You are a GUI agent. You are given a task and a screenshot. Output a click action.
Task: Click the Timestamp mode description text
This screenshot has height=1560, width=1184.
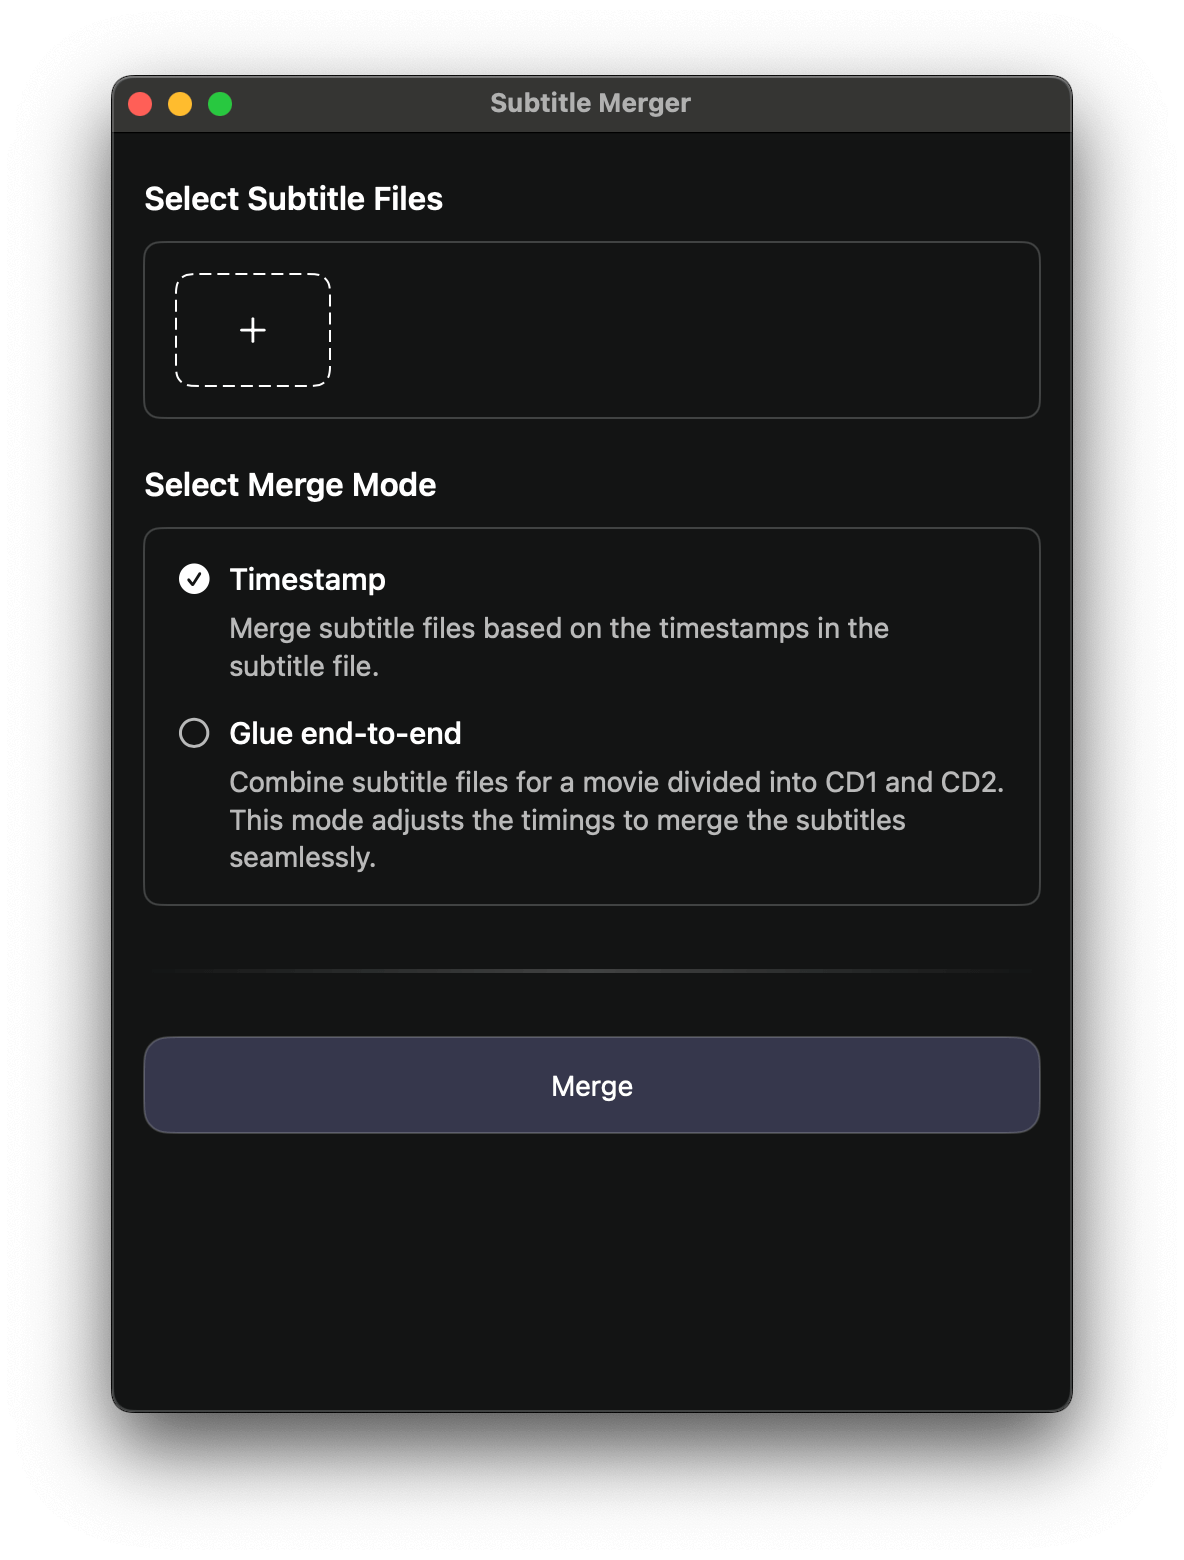[558, 647]
